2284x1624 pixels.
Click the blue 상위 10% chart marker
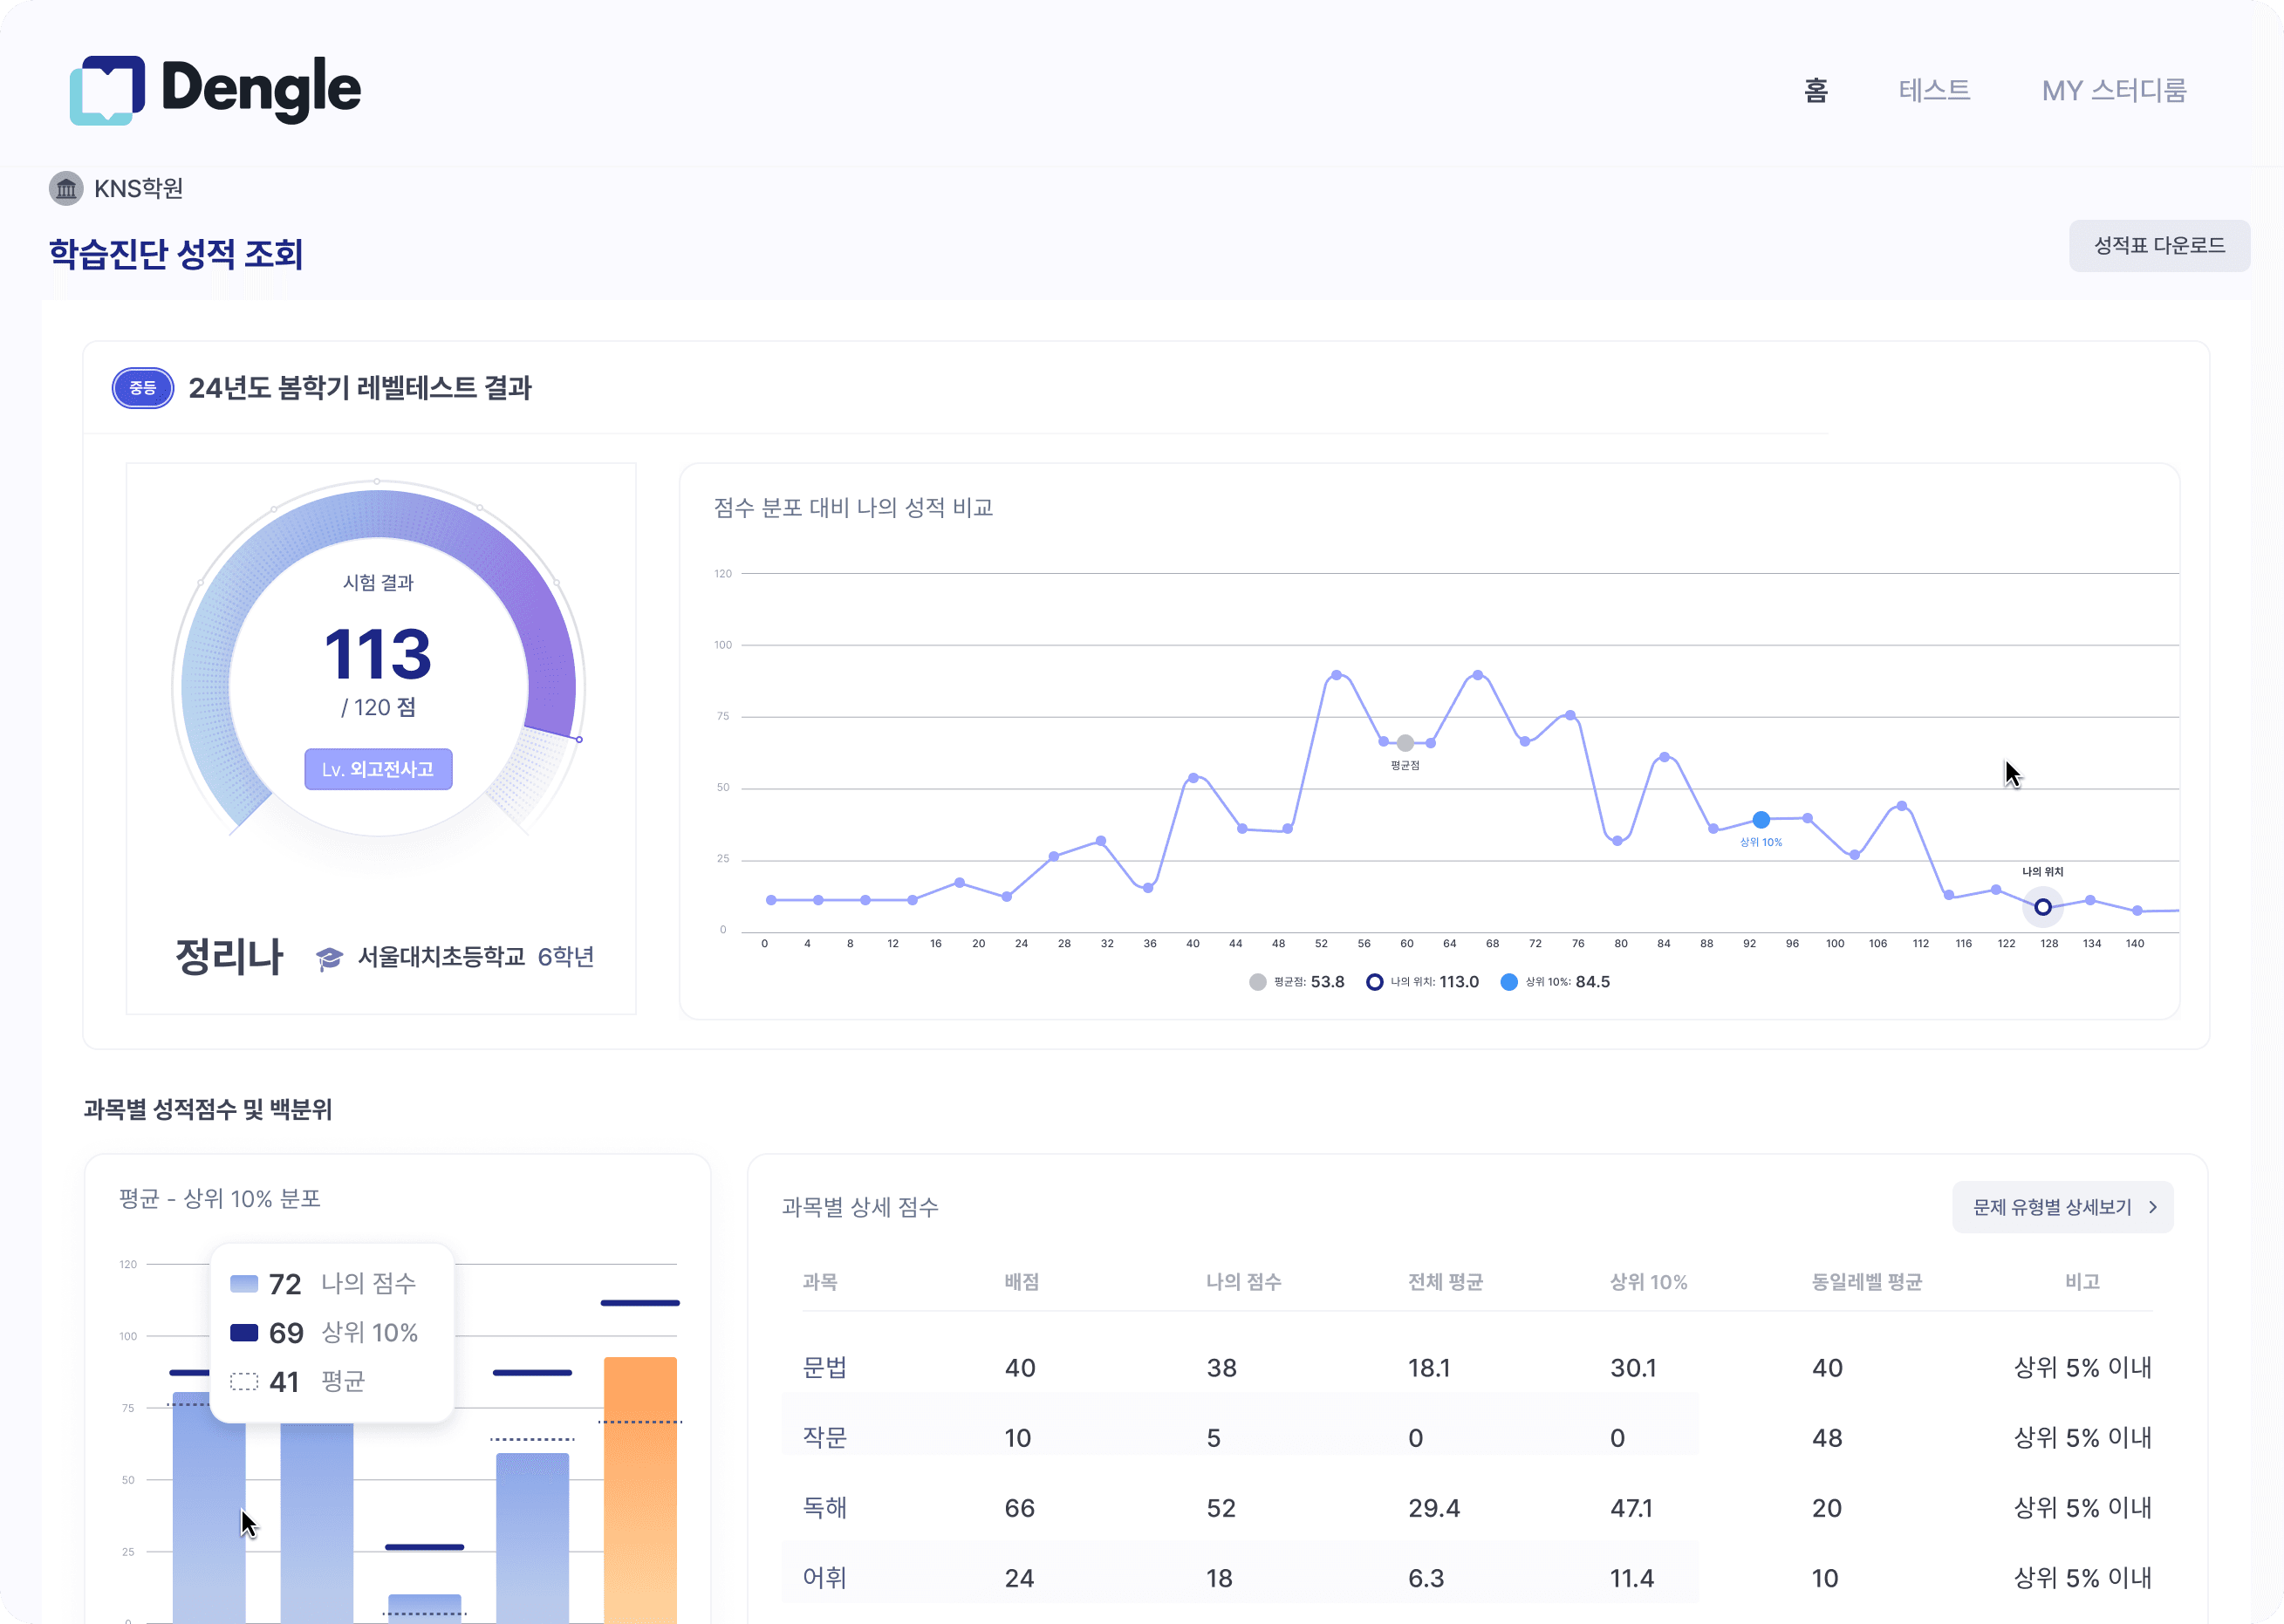[1761, 820]
